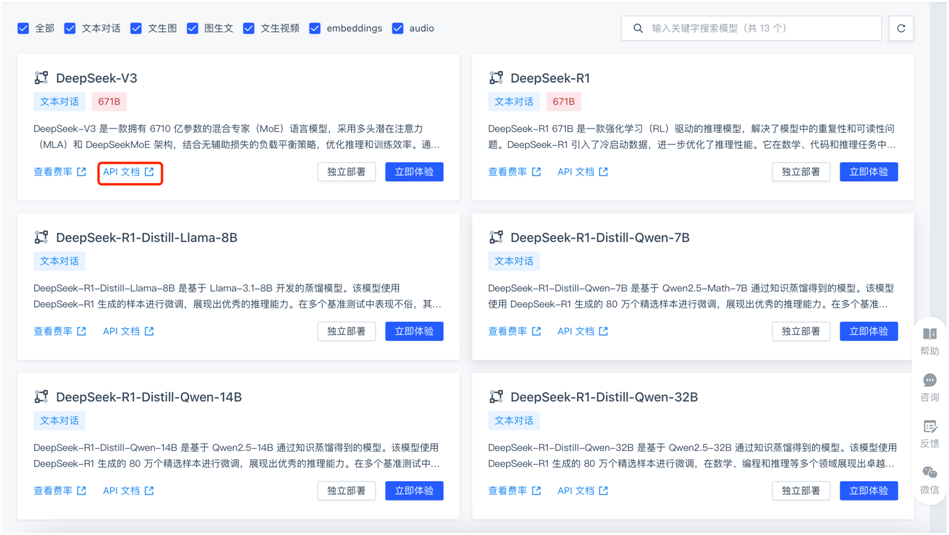Open 查看费率 for DeepSeek-R1
949x535 pixels.
[x=514, y=172]
